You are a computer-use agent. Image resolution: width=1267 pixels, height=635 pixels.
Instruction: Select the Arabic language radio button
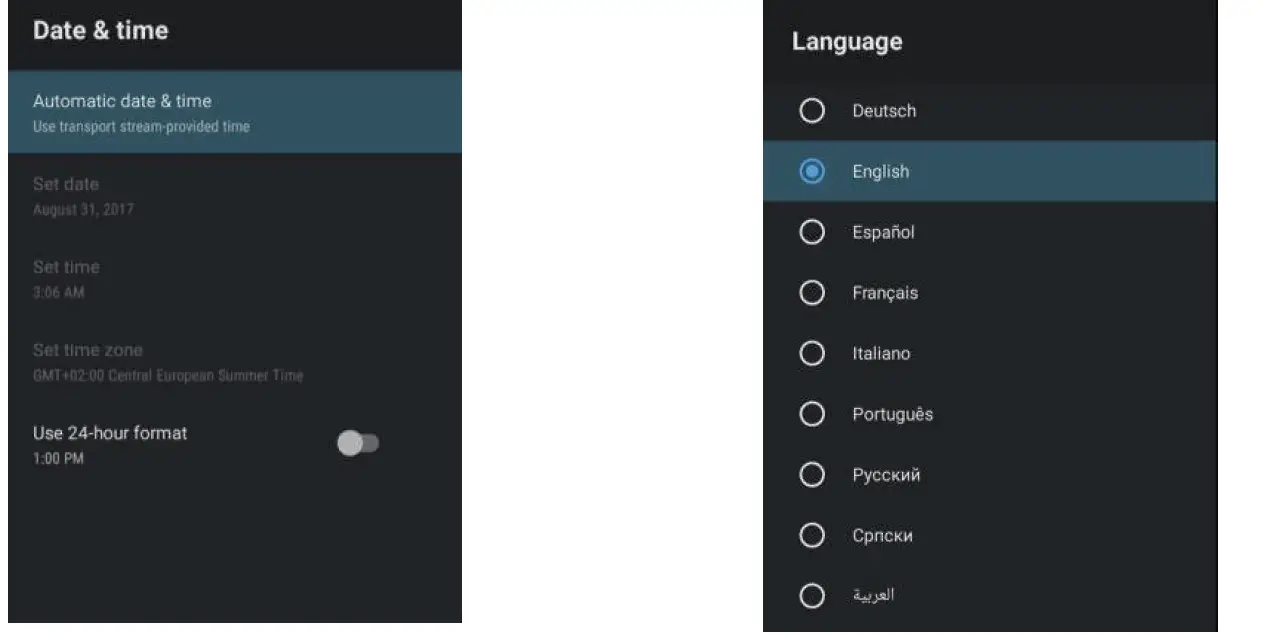(x=812, y=596)
